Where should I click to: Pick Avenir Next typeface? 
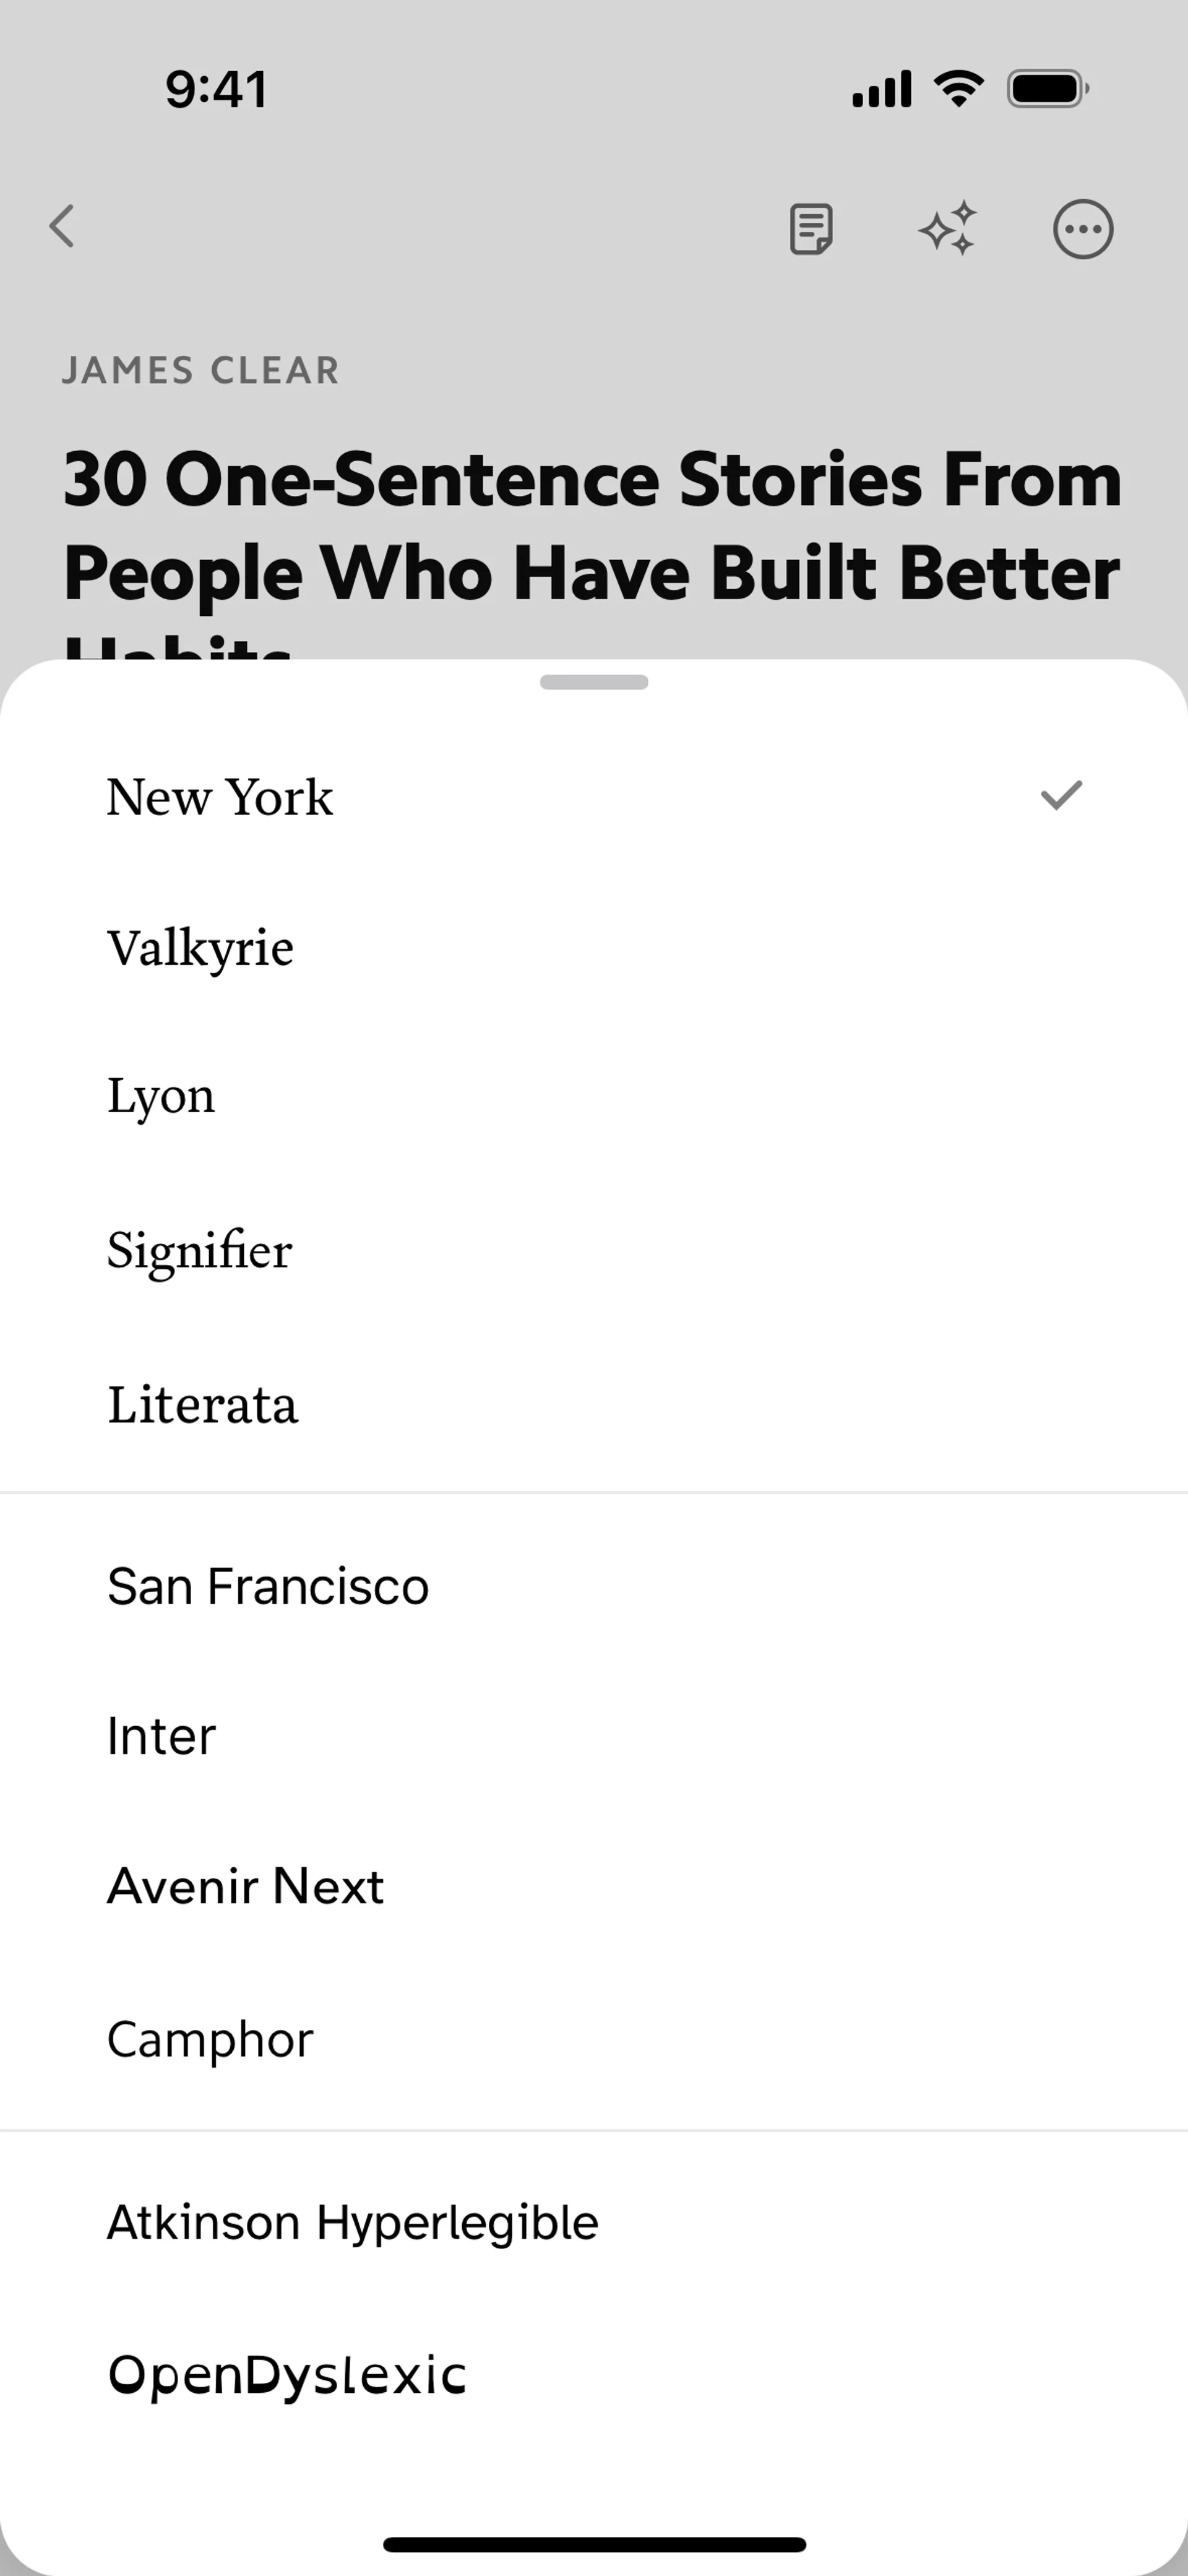point(245,1887)
